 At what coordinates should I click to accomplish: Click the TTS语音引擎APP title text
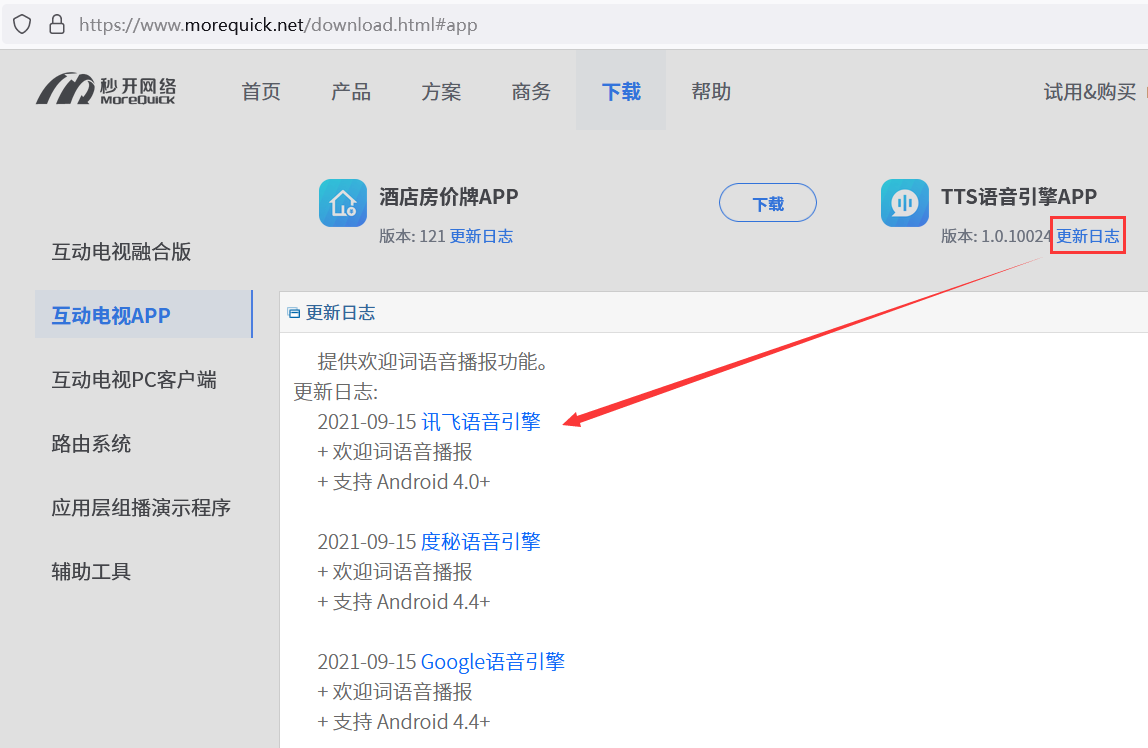coord(1019,197)
